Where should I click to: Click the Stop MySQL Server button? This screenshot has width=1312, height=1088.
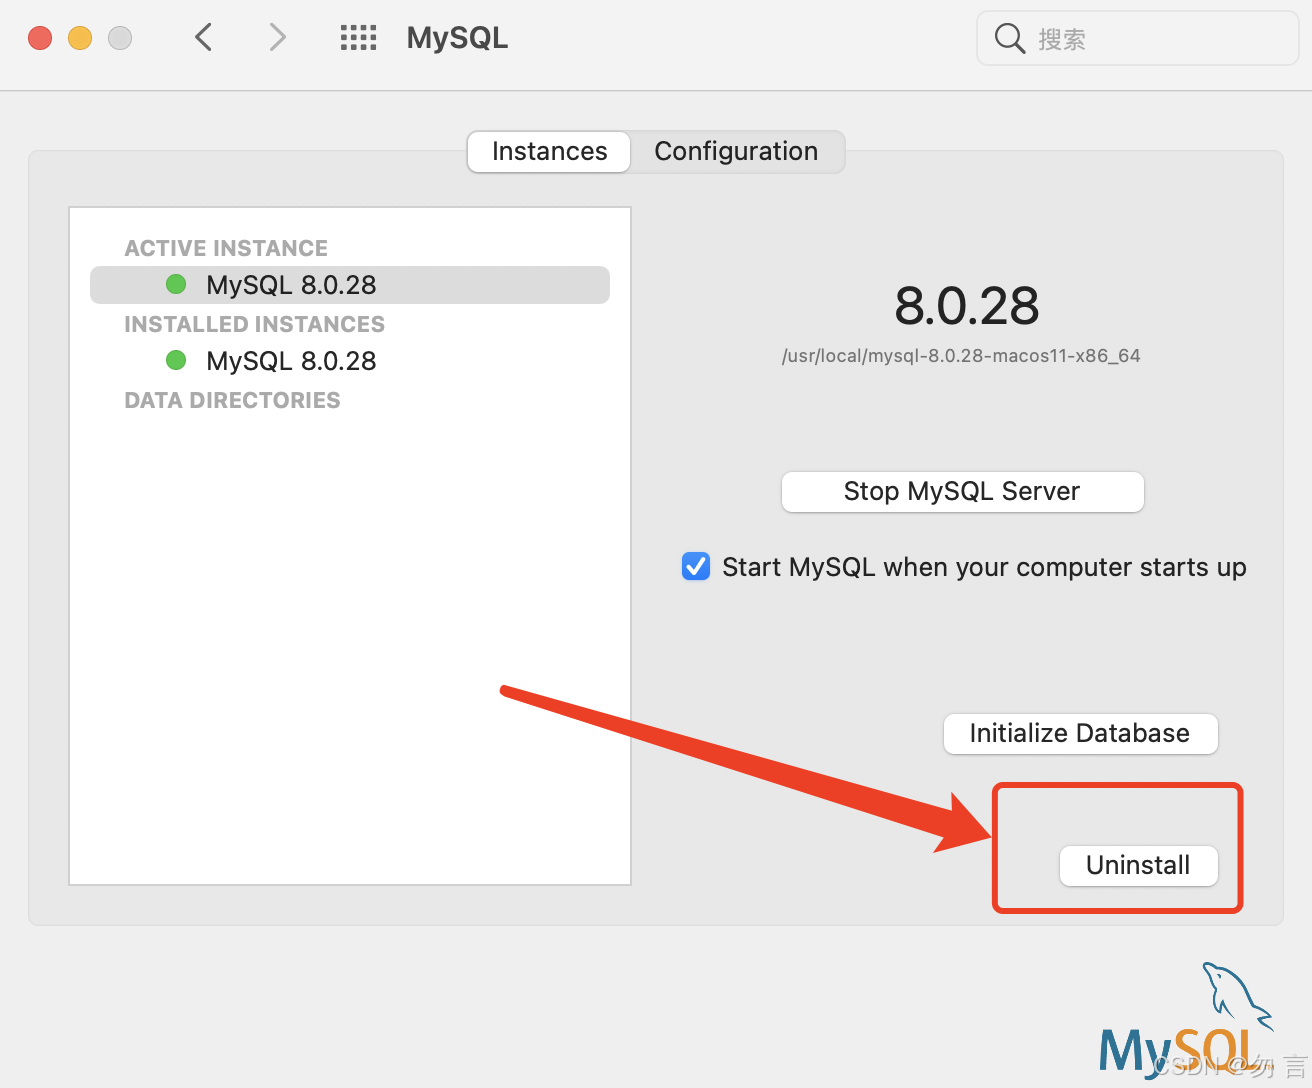(x=962, y=492)
